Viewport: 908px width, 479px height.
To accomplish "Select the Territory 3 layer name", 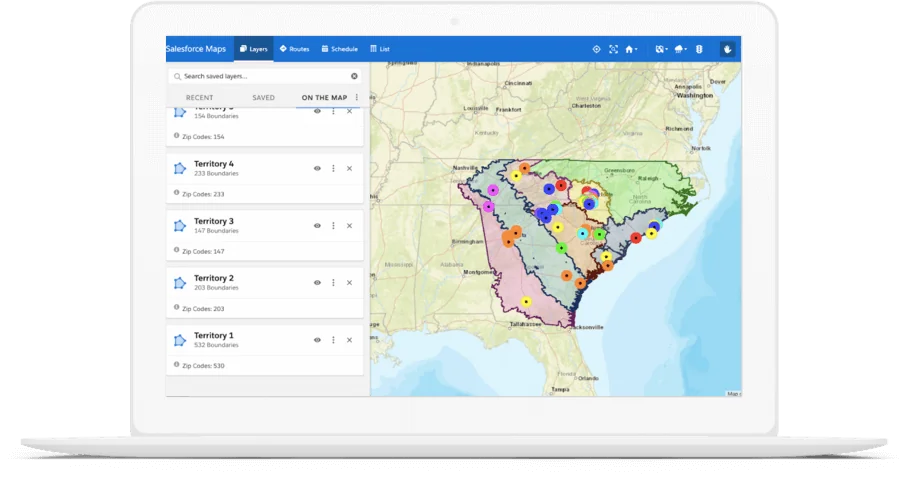I will (214, 221).
